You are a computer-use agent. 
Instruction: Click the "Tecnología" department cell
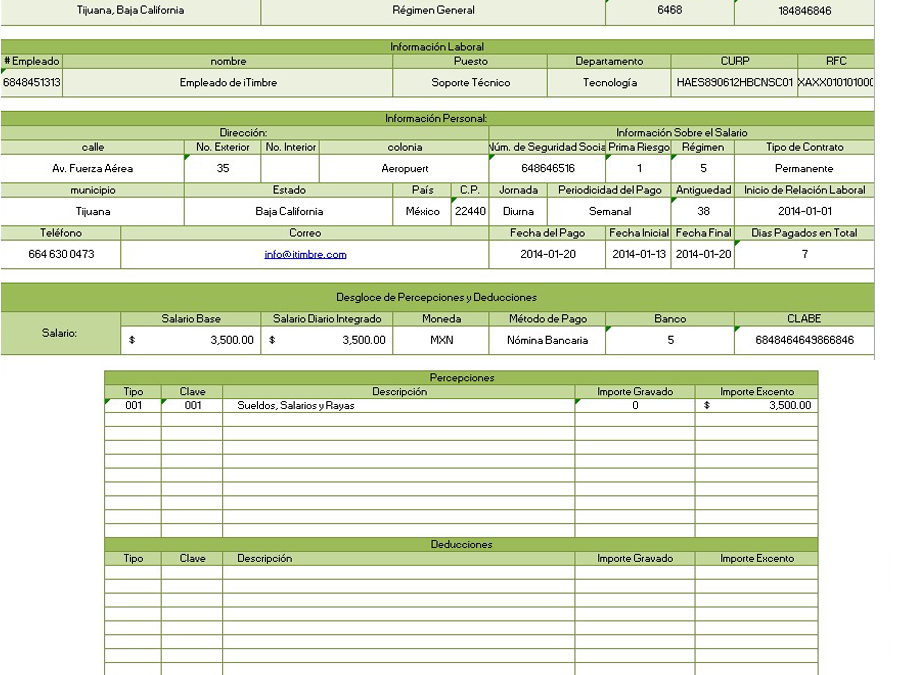click(x=609, y=83)
